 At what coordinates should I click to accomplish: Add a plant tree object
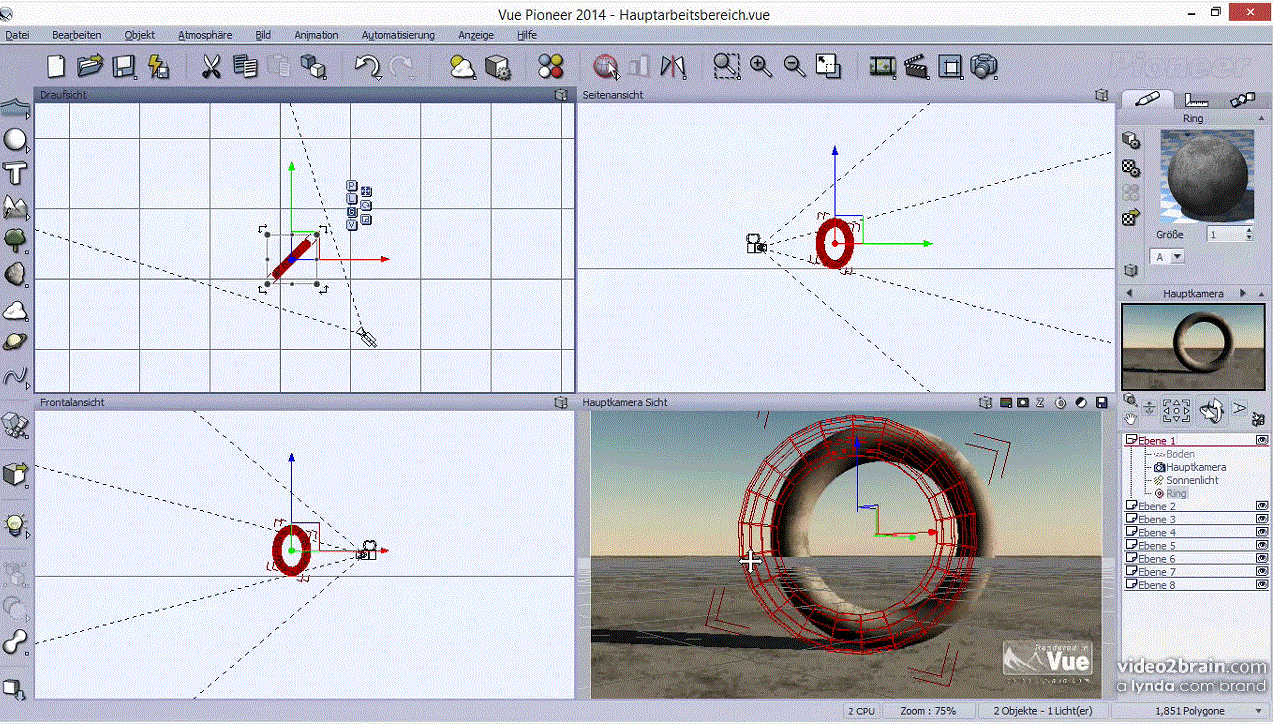pos(15,240)
